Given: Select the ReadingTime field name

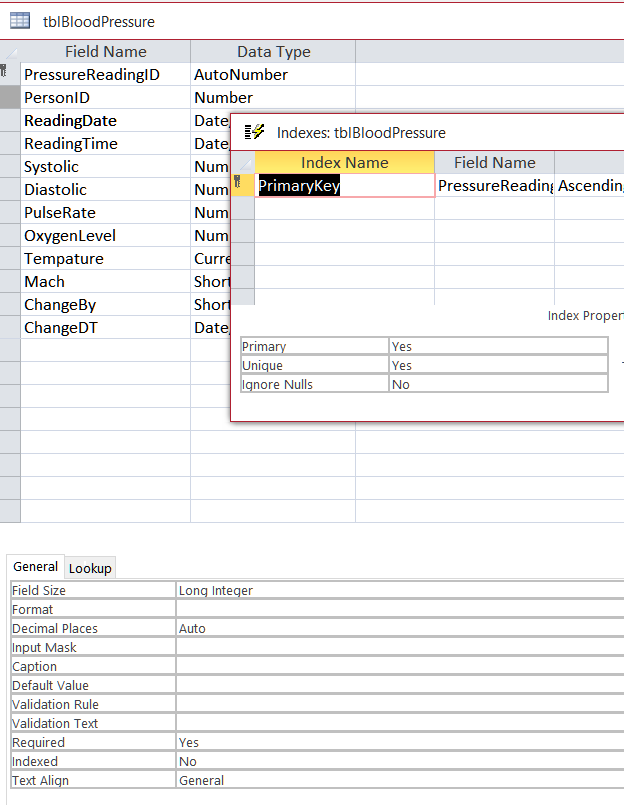Looking at the screenshot, I should [x=105, y=143].
